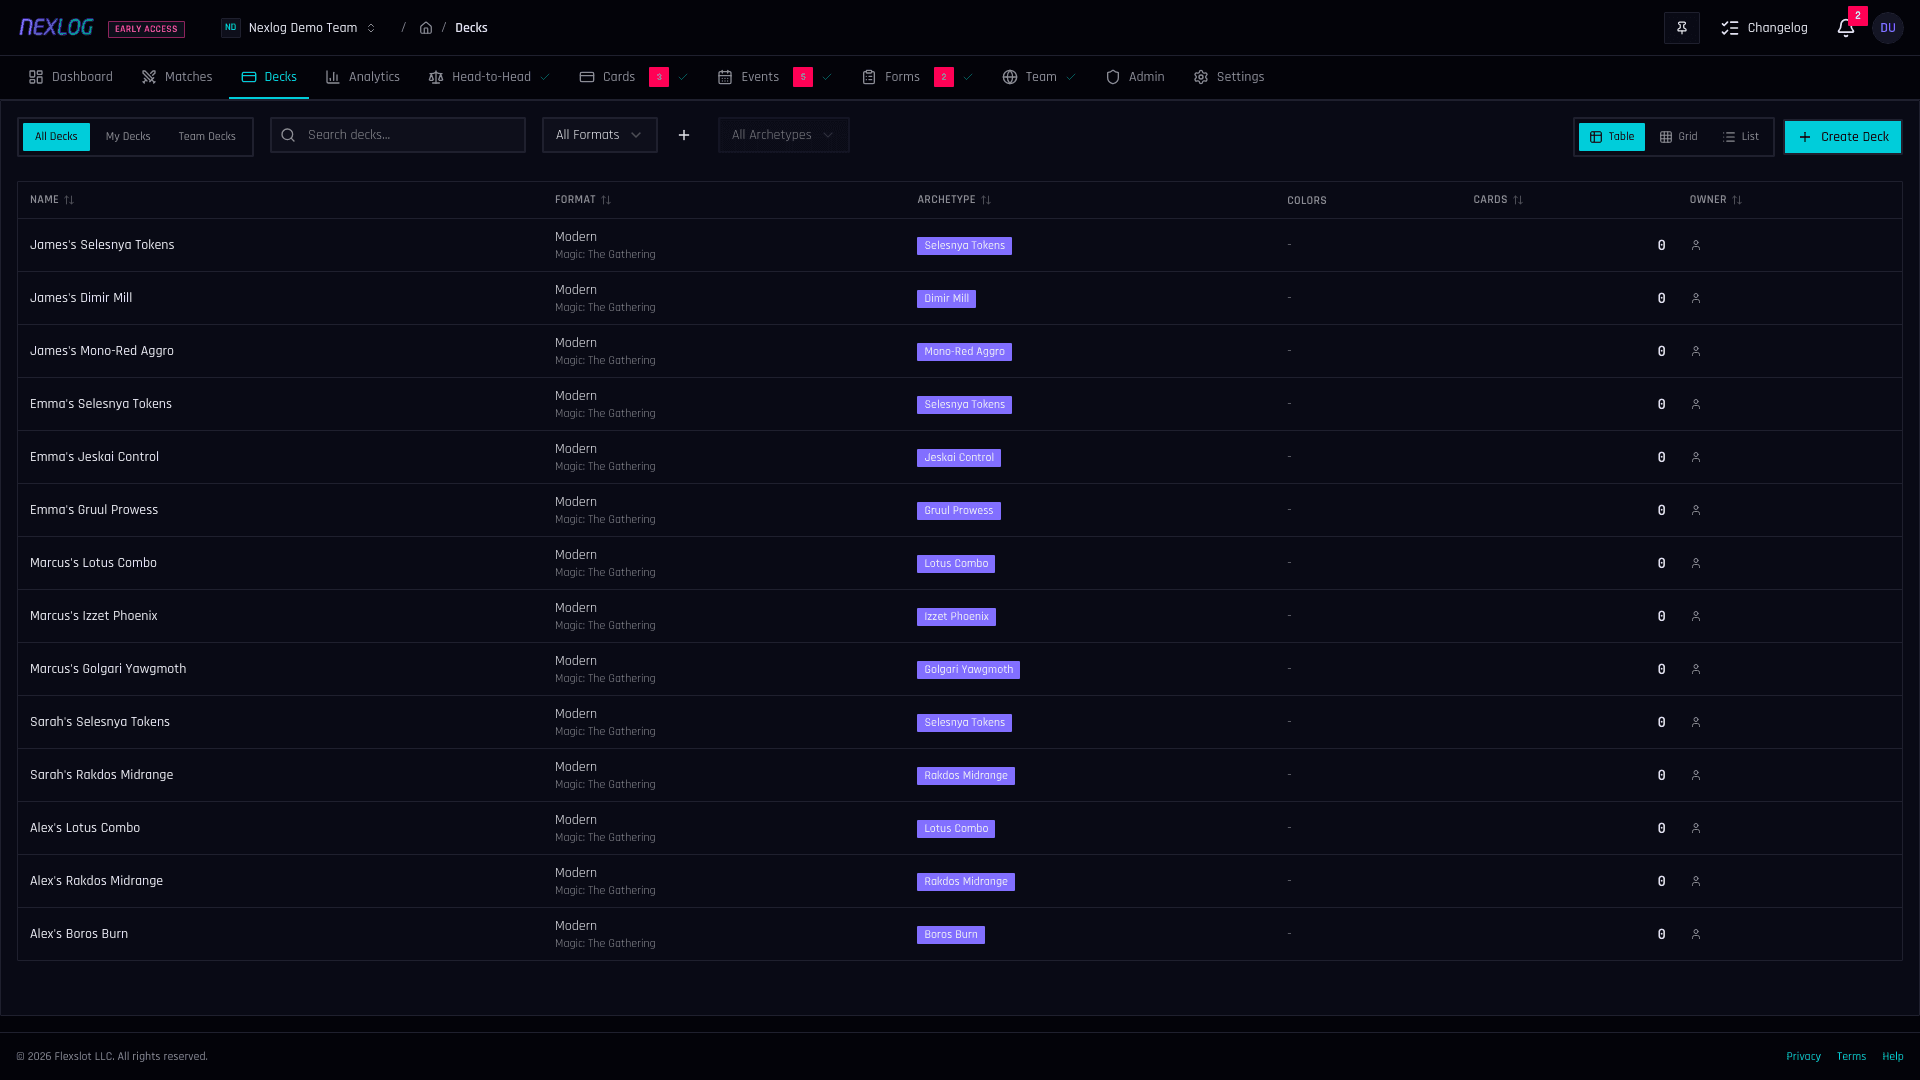Expand the Head-to-Head submenu chevron
The image size is (1920, 1080).
click(x=545, y=77)
